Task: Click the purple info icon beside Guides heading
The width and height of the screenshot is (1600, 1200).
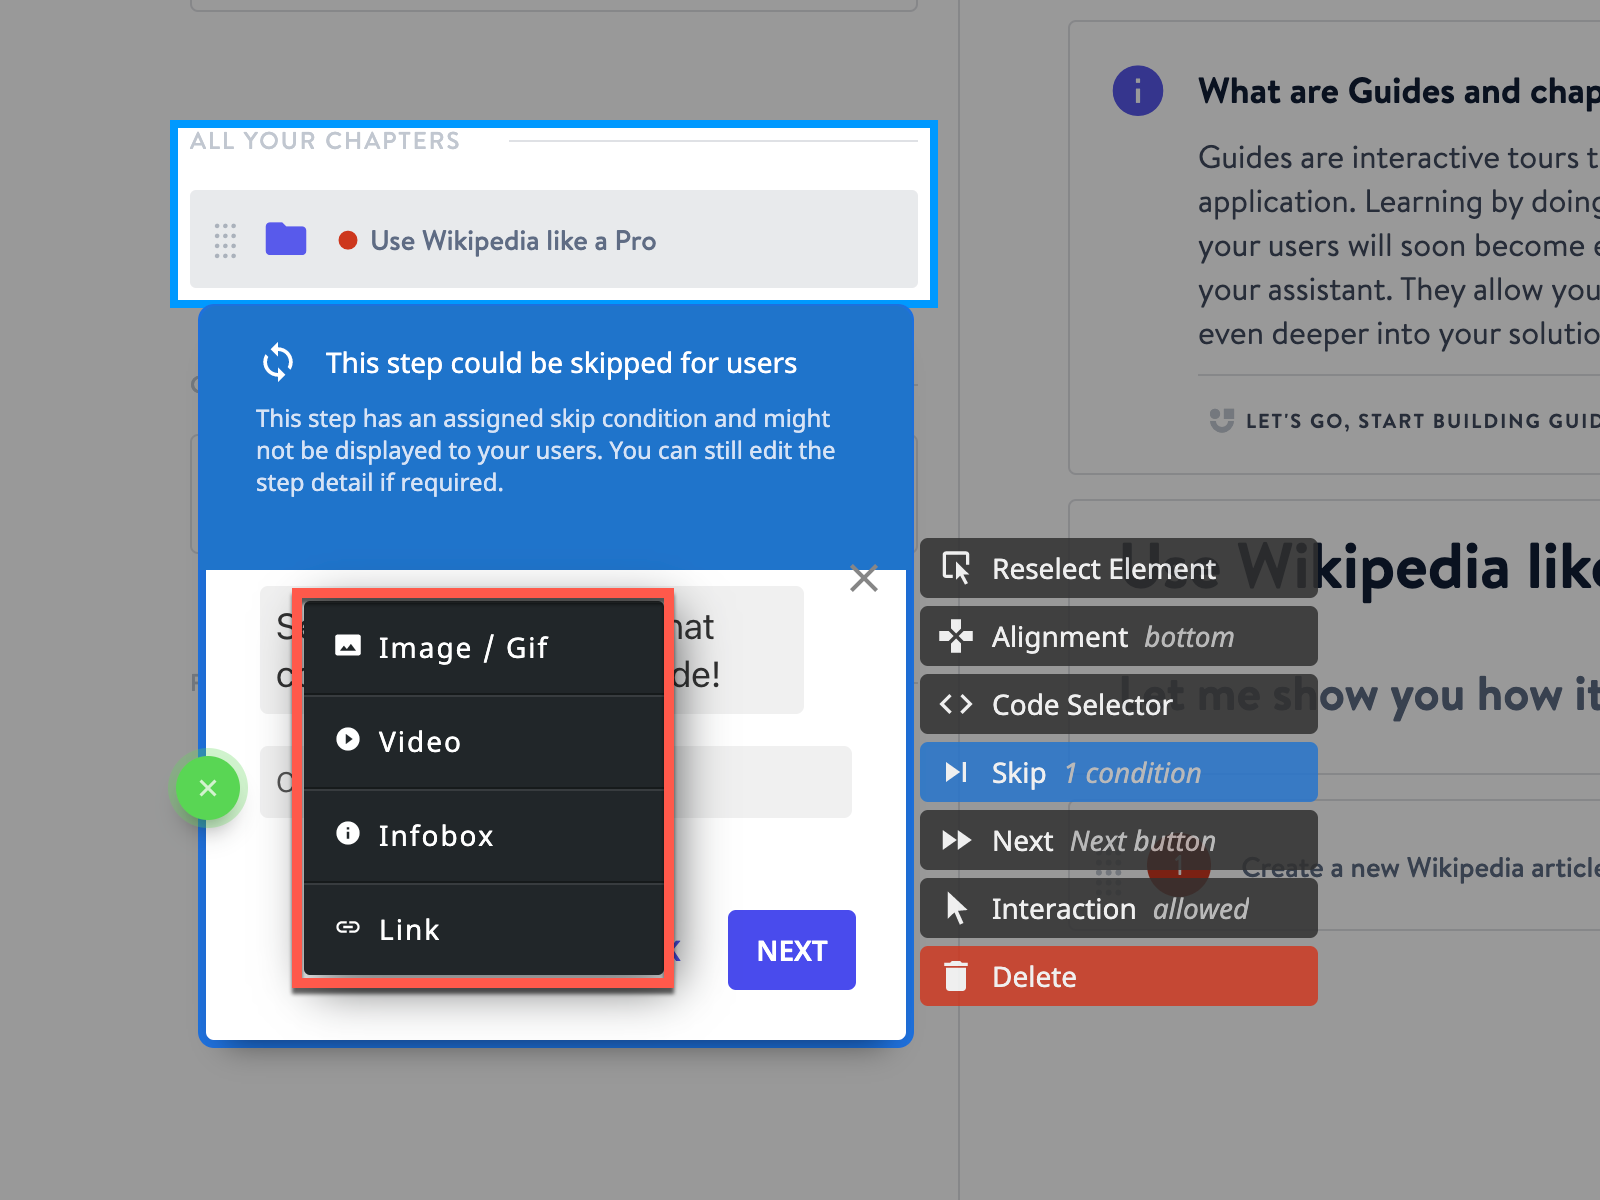Action: point(1138,91)
